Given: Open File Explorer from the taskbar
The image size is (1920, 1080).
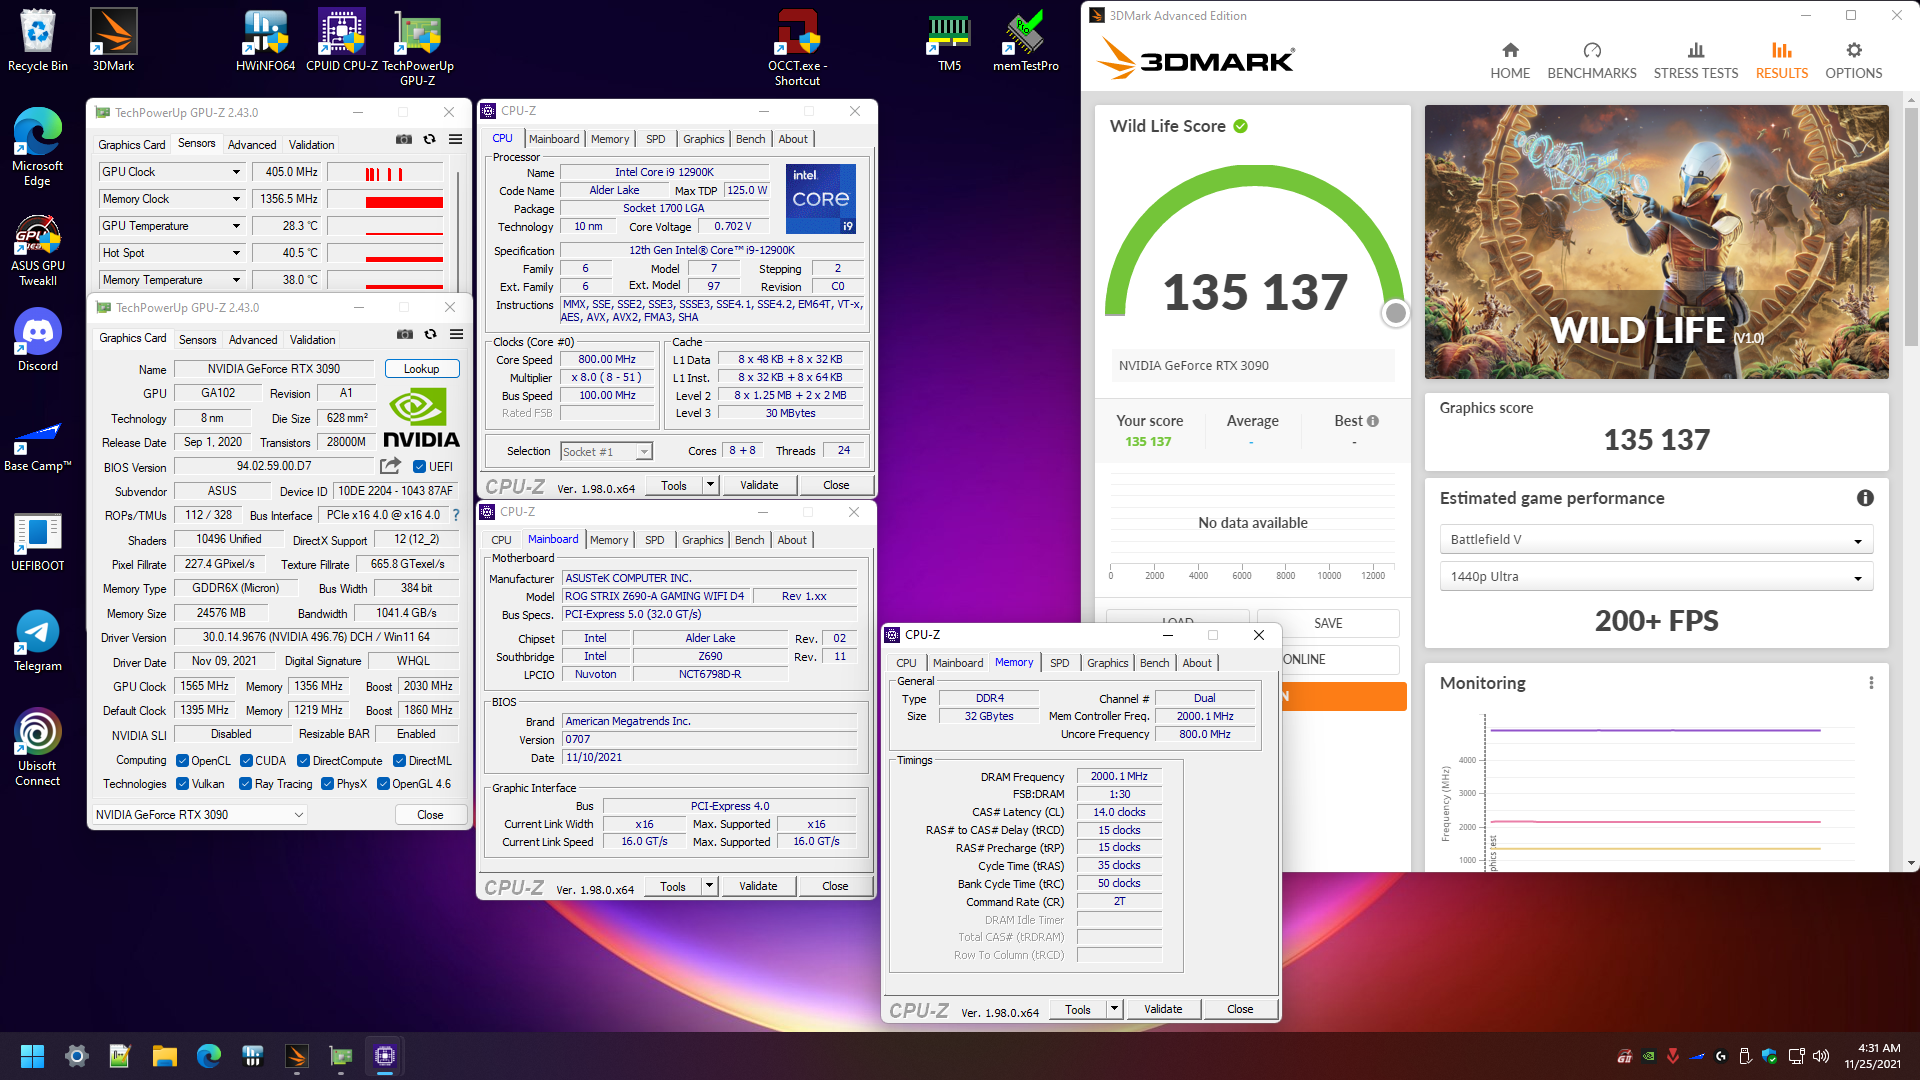Looking at the screenshot, I should click(x=164, y=1056).
